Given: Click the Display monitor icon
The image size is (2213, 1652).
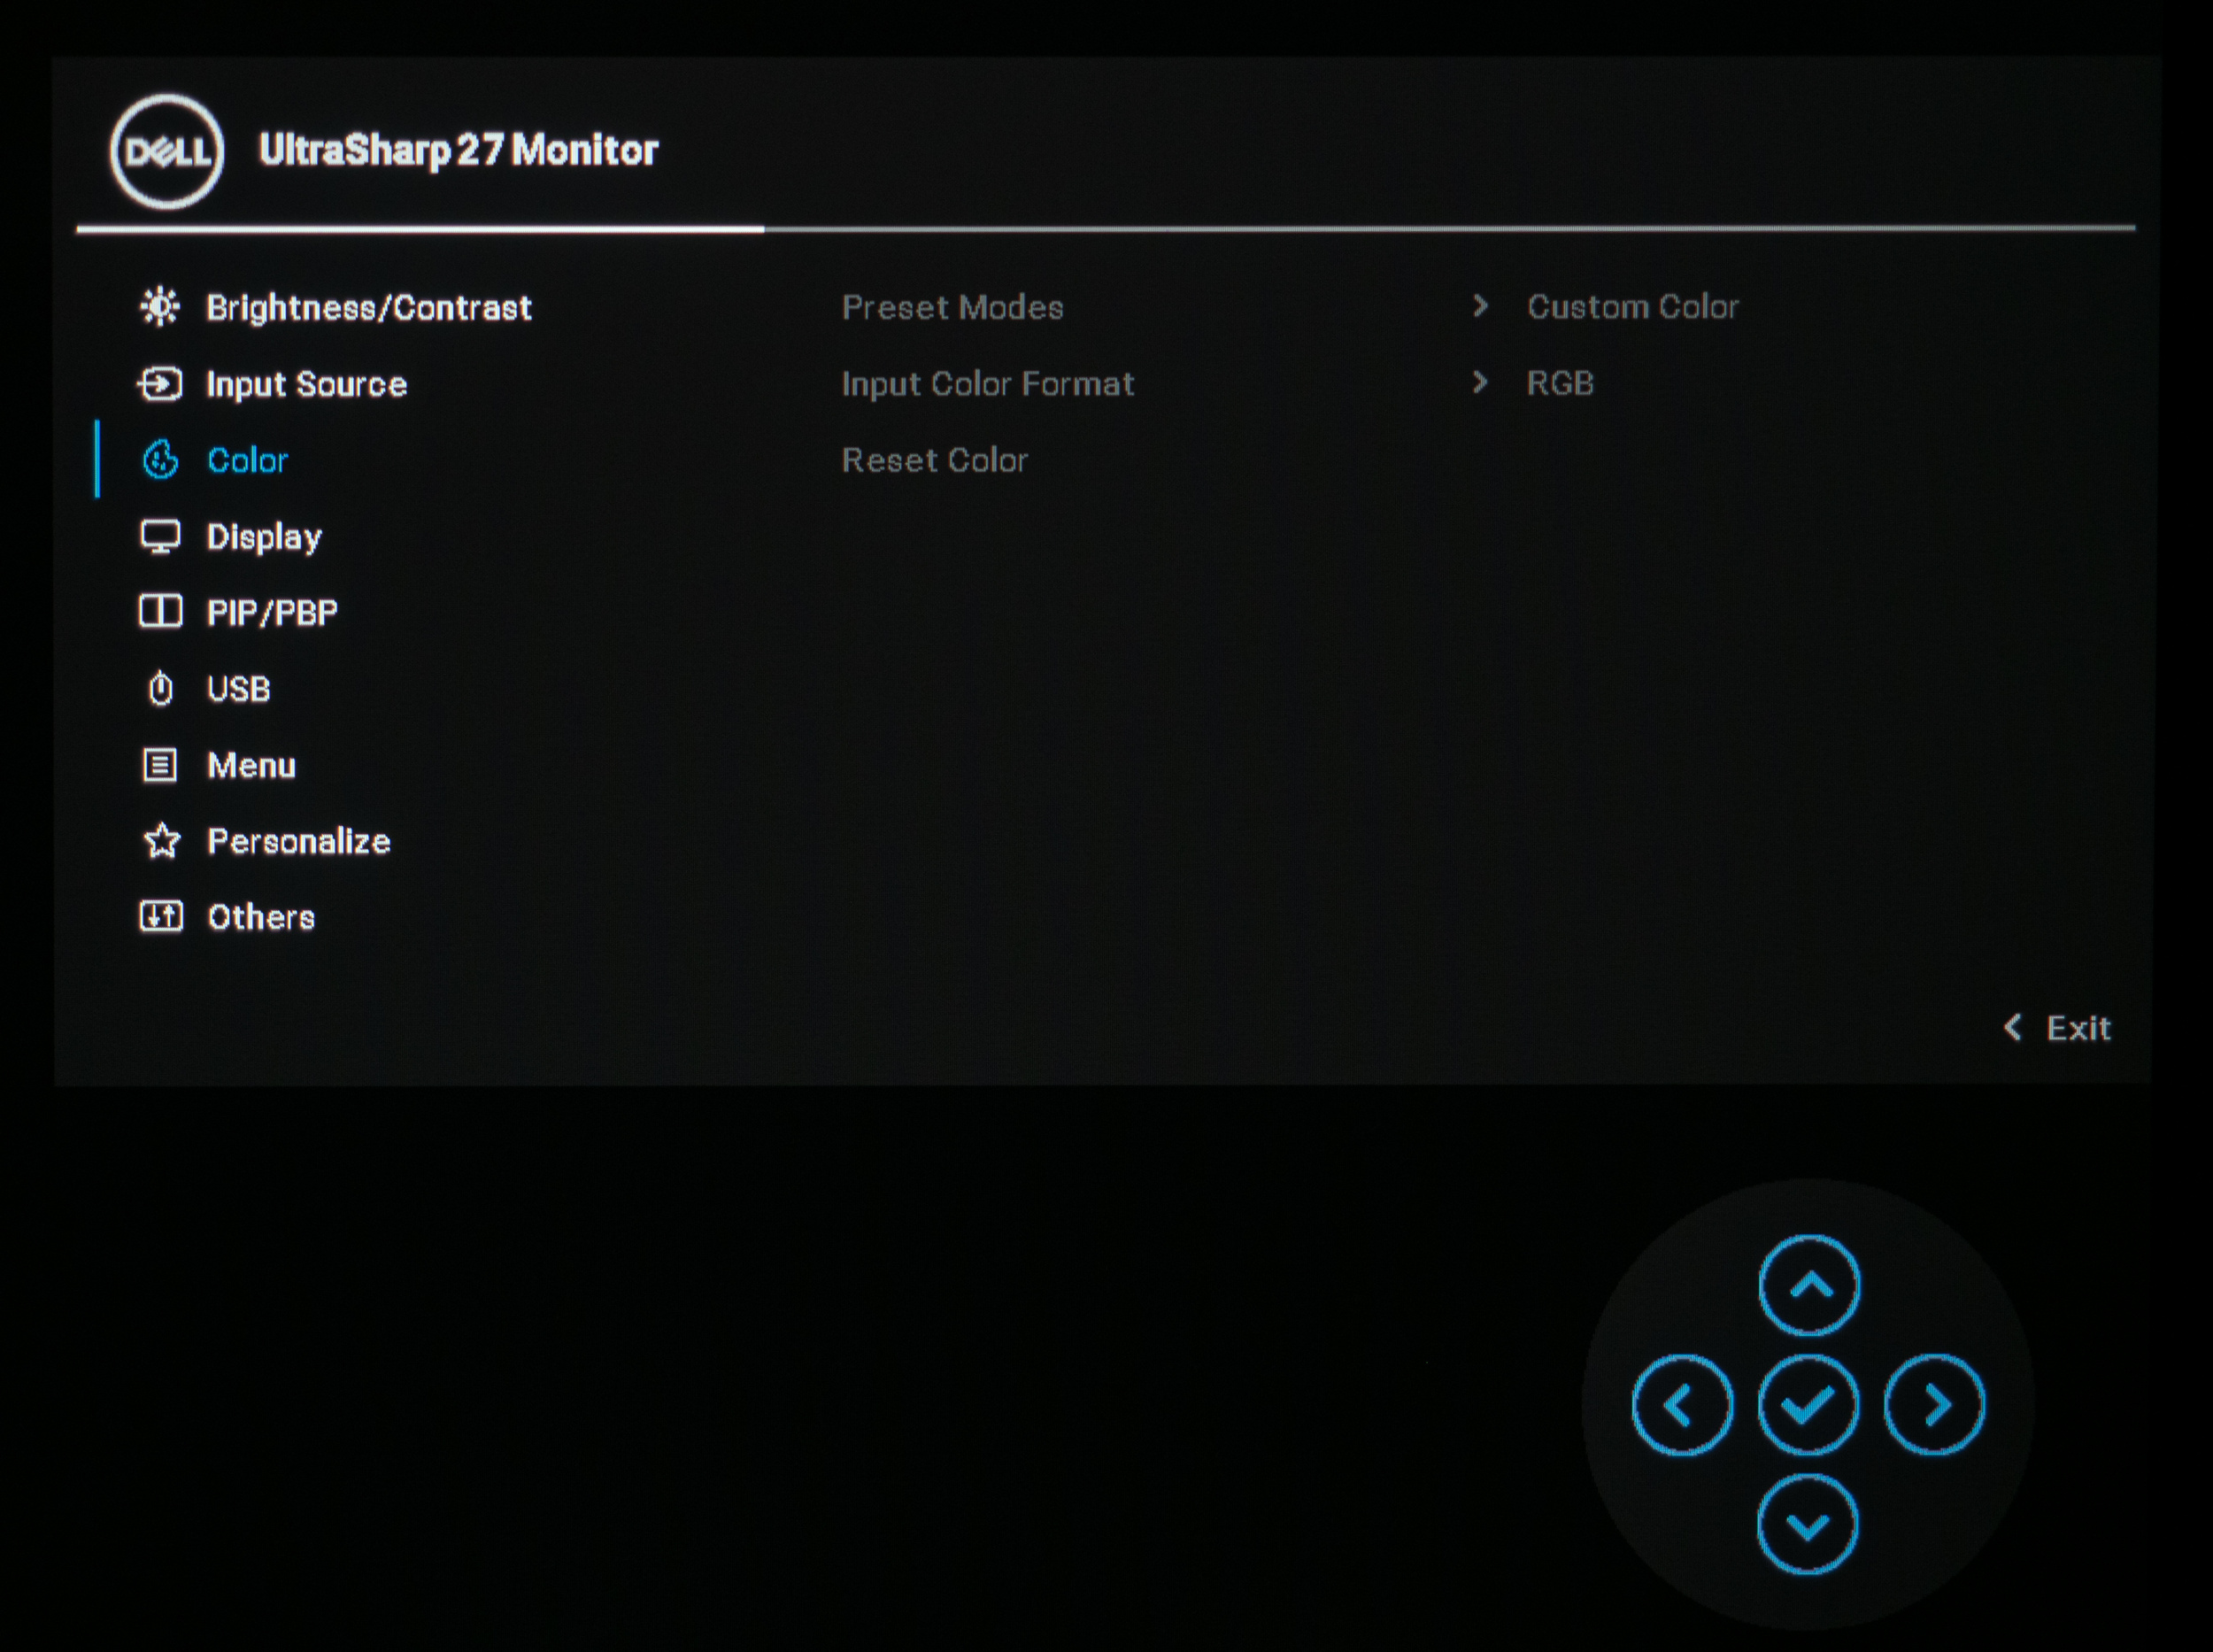Looking at the screenshot, I should (x=160, y=537).
